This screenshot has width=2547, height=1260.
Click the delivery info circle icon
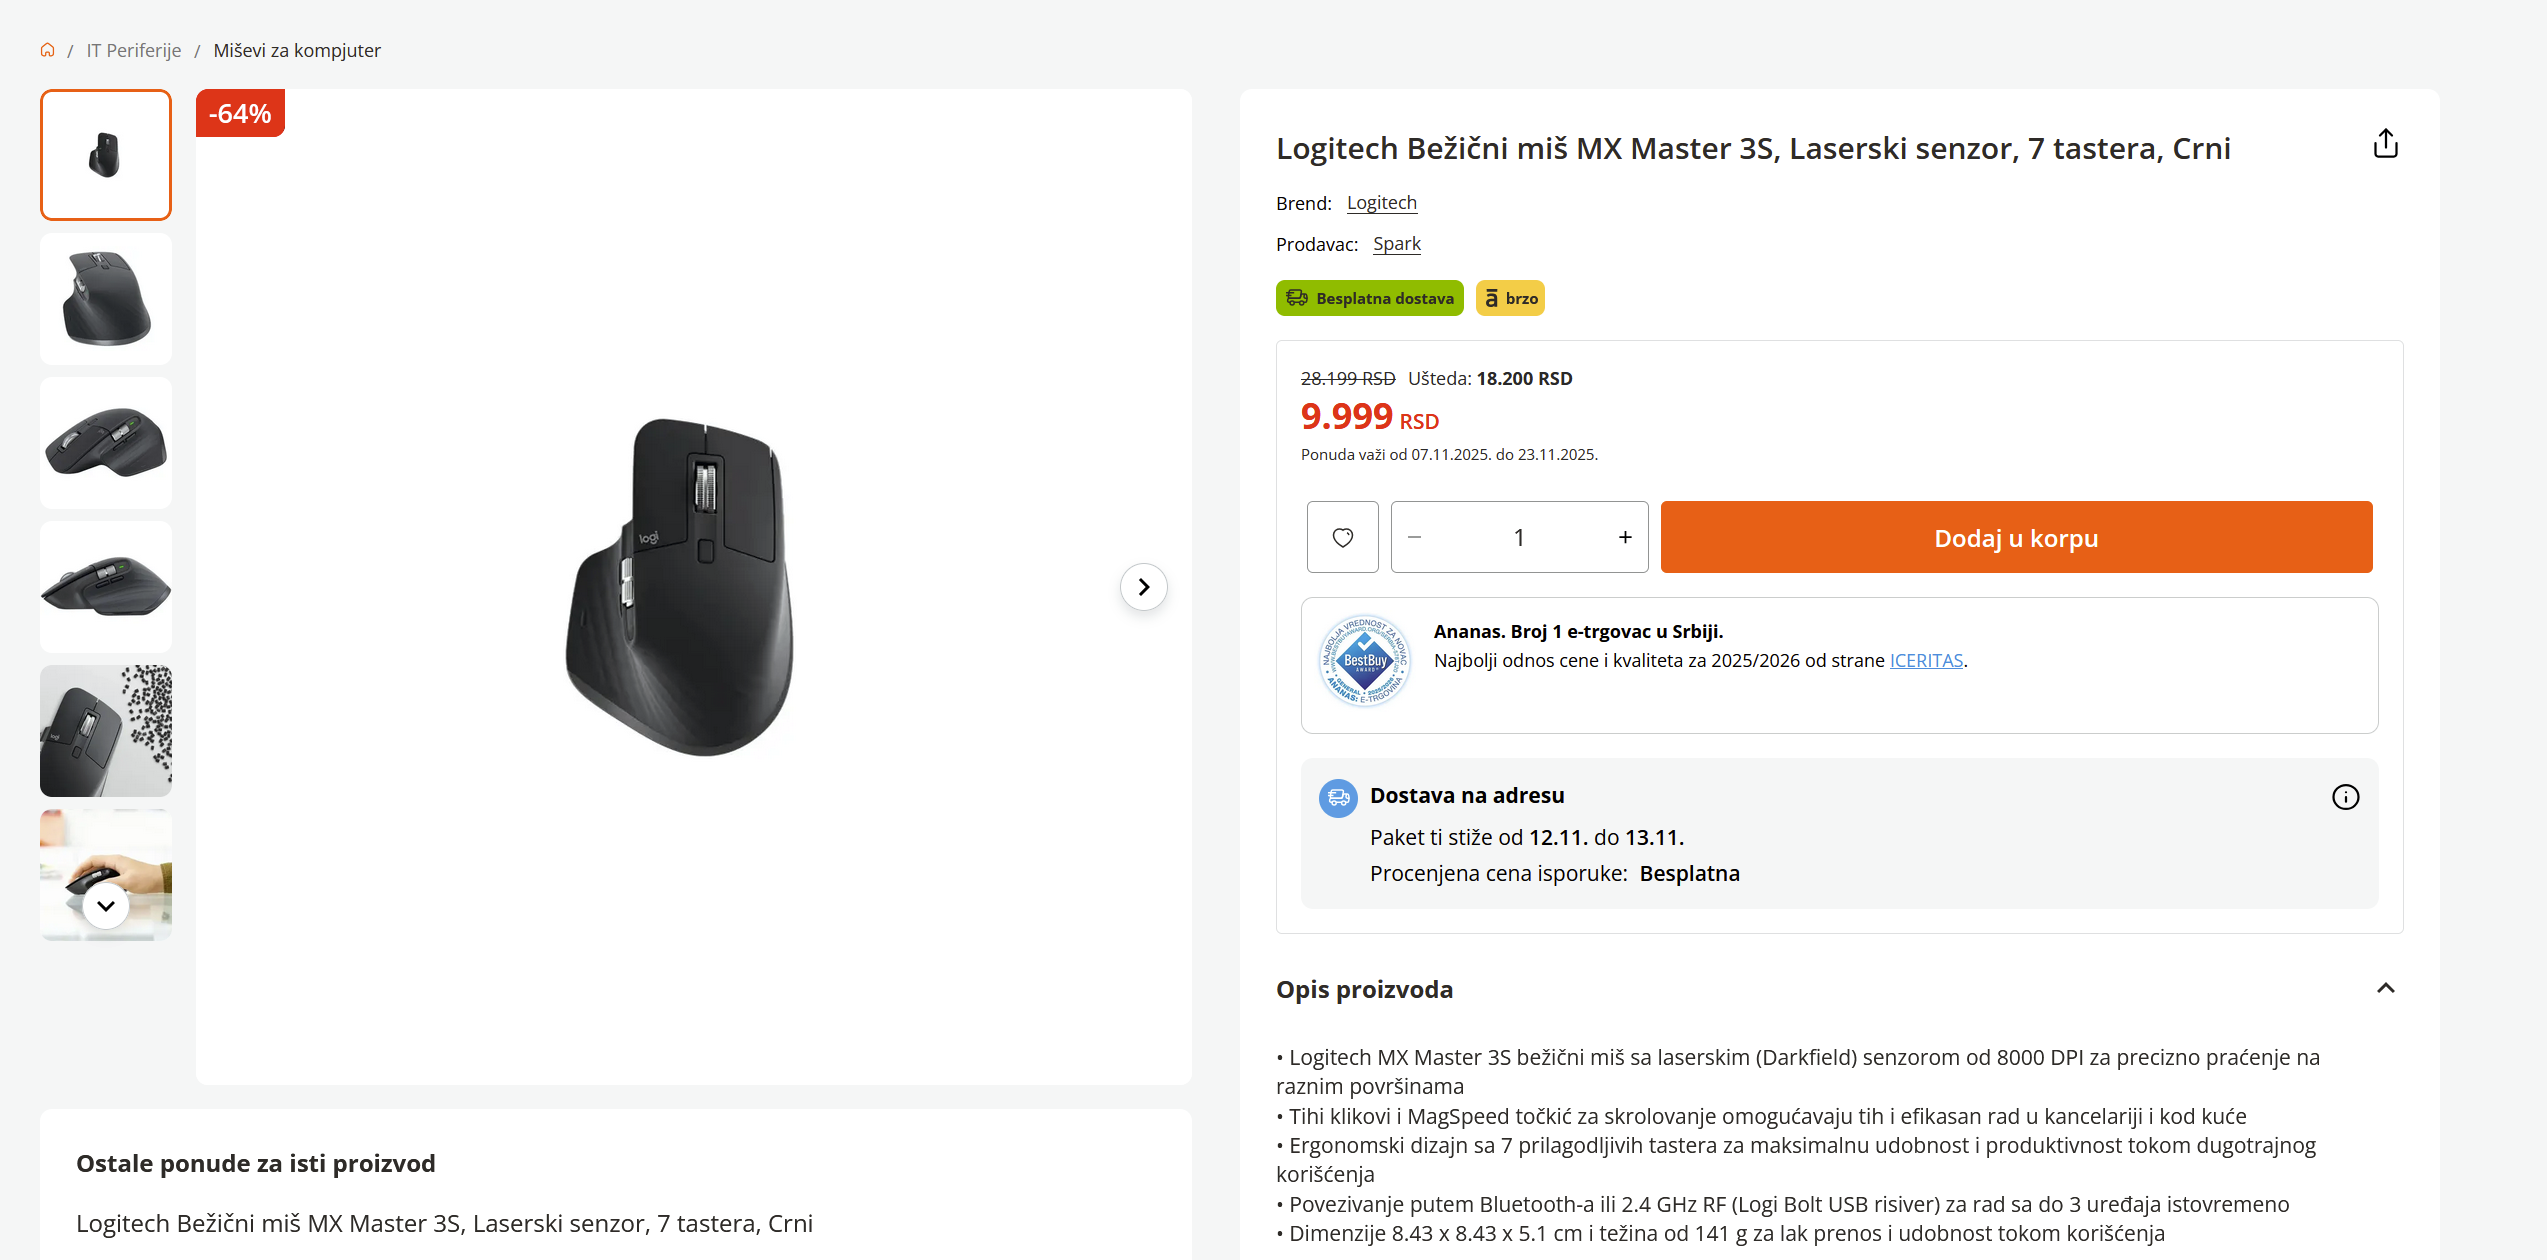pyautogui.click(x=2345, y=797)
